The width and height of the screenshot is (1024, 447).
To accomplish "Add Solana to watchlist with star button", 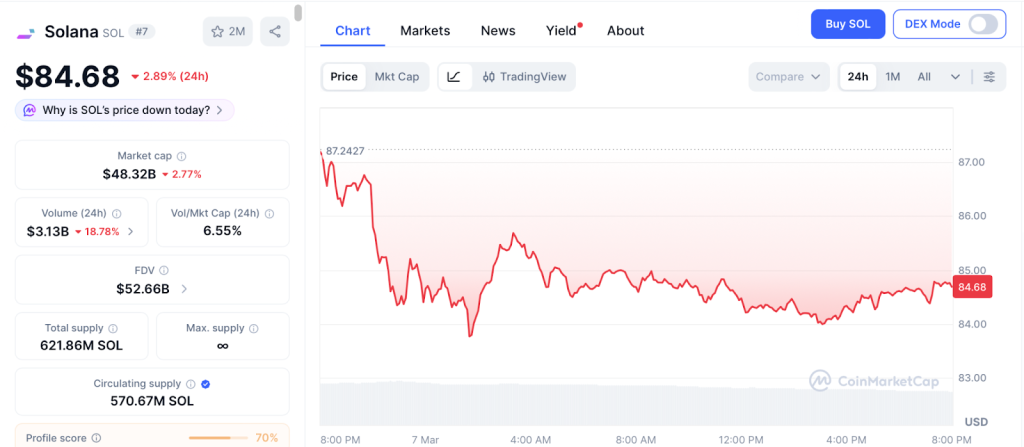I will coord(227,31).
